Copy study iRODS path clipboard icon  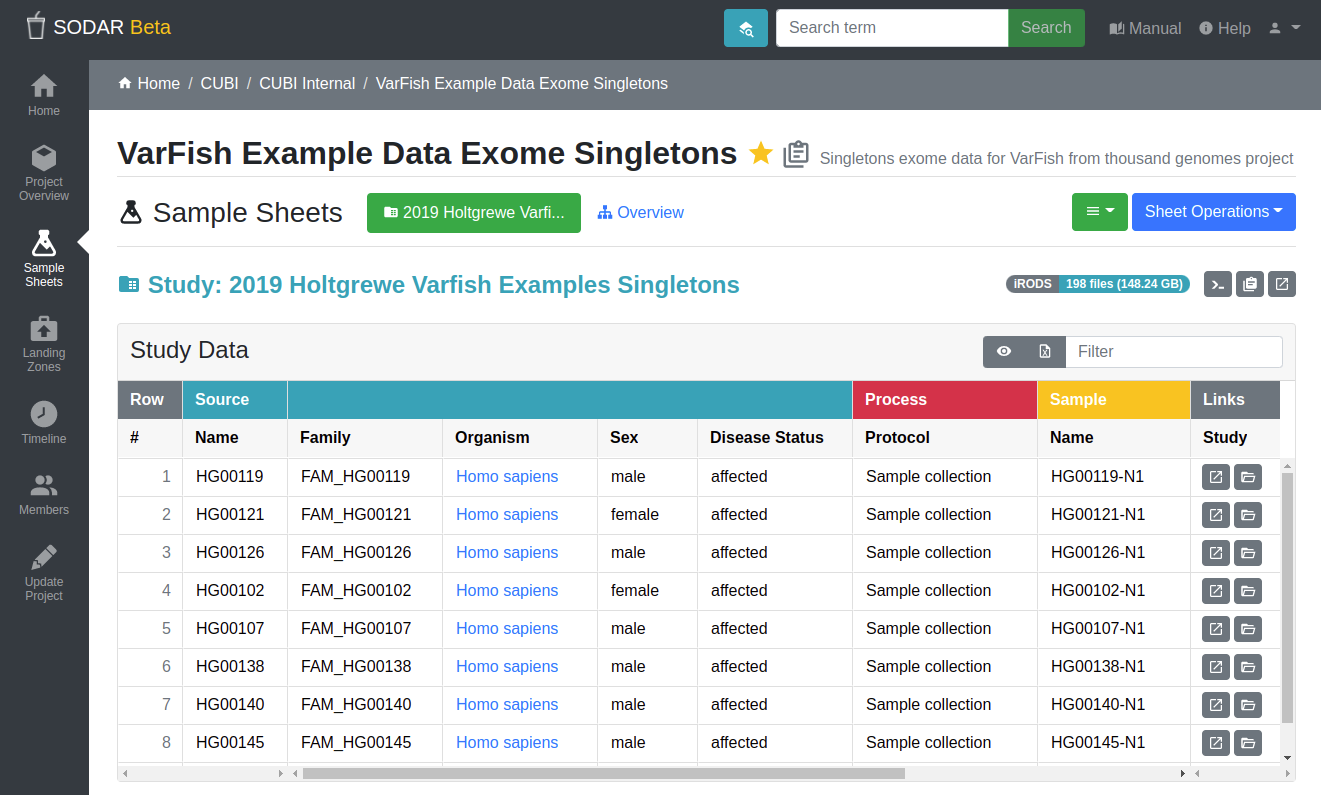click(x=1250, y=284)
